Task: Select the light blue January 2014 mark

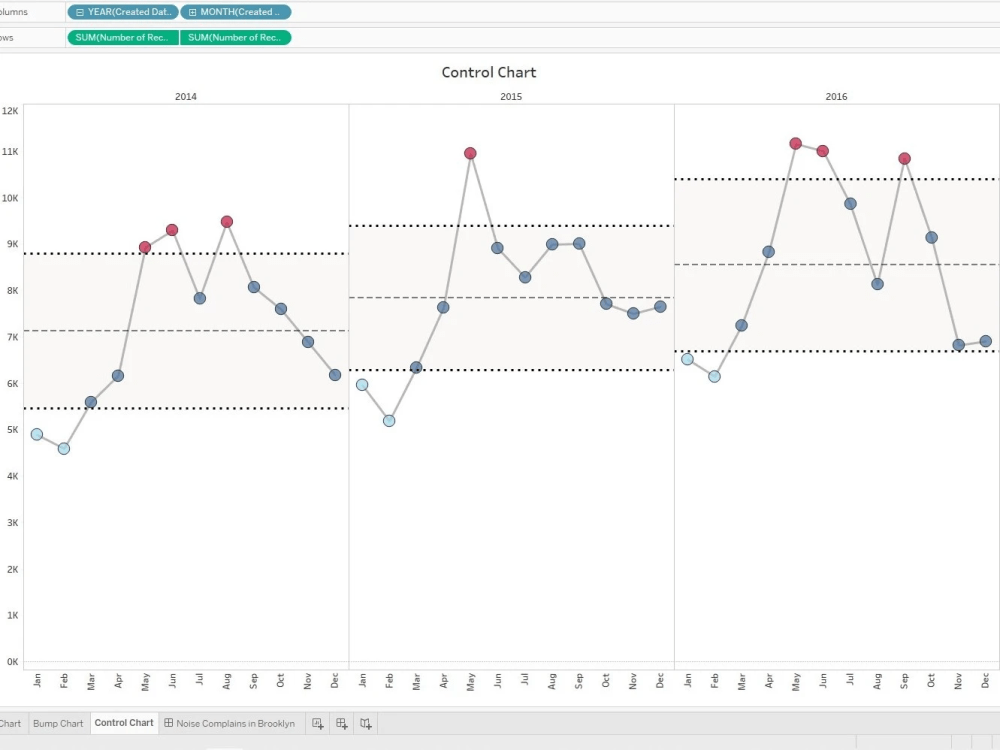Action: 37,434
